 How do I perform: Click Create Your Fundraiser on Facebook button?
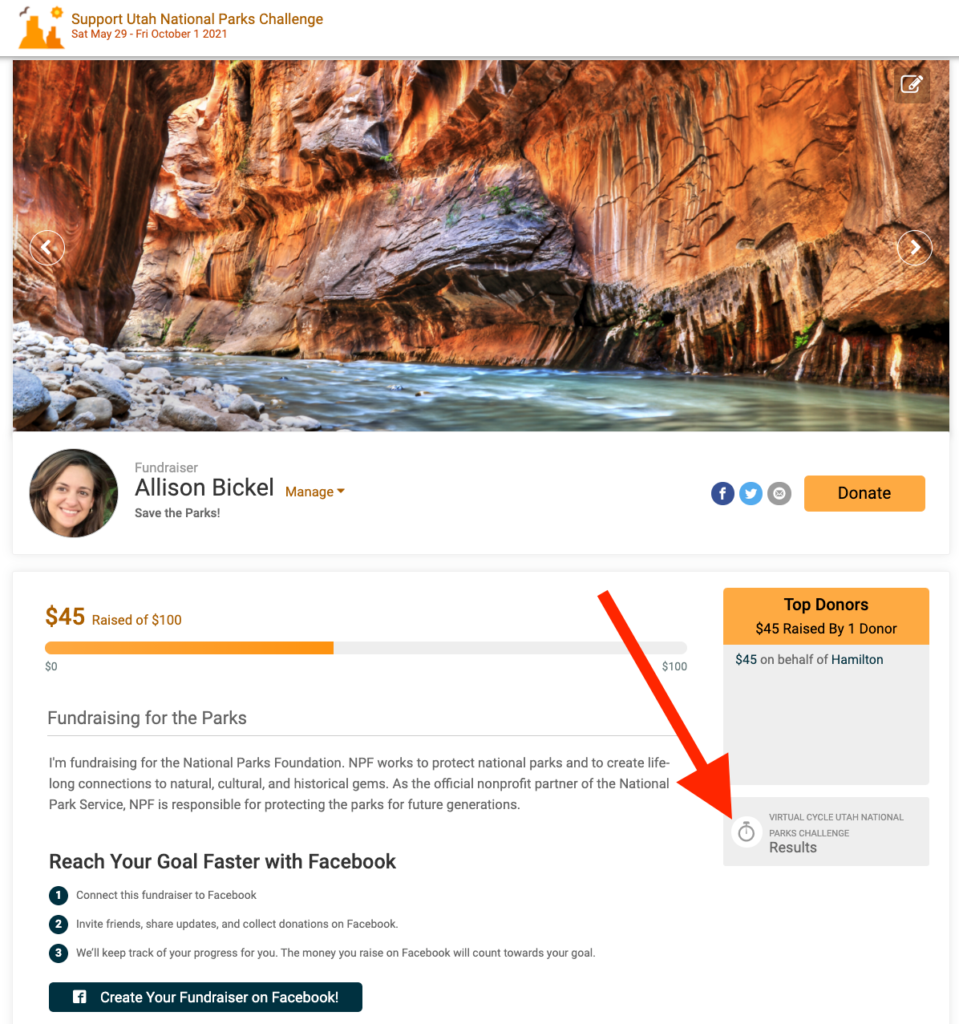(x=205, y=997)
